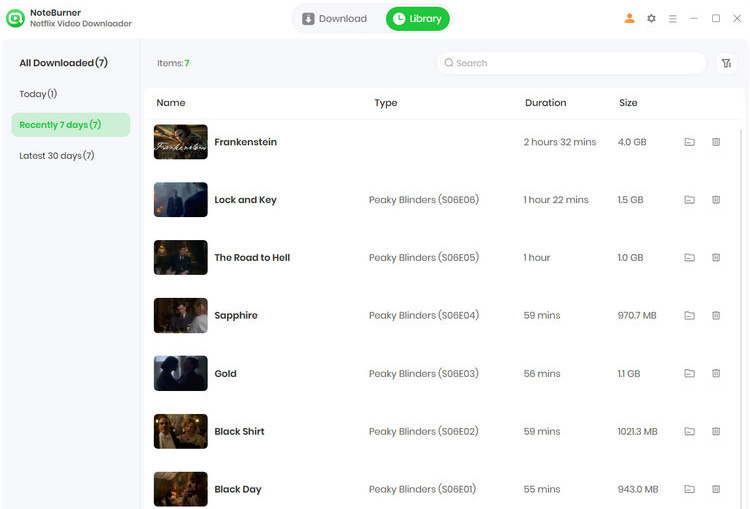Image resolution: width=750 pixels, height=509 pixels.
Task: Open the filter options icon
Action: coord(726,63)
